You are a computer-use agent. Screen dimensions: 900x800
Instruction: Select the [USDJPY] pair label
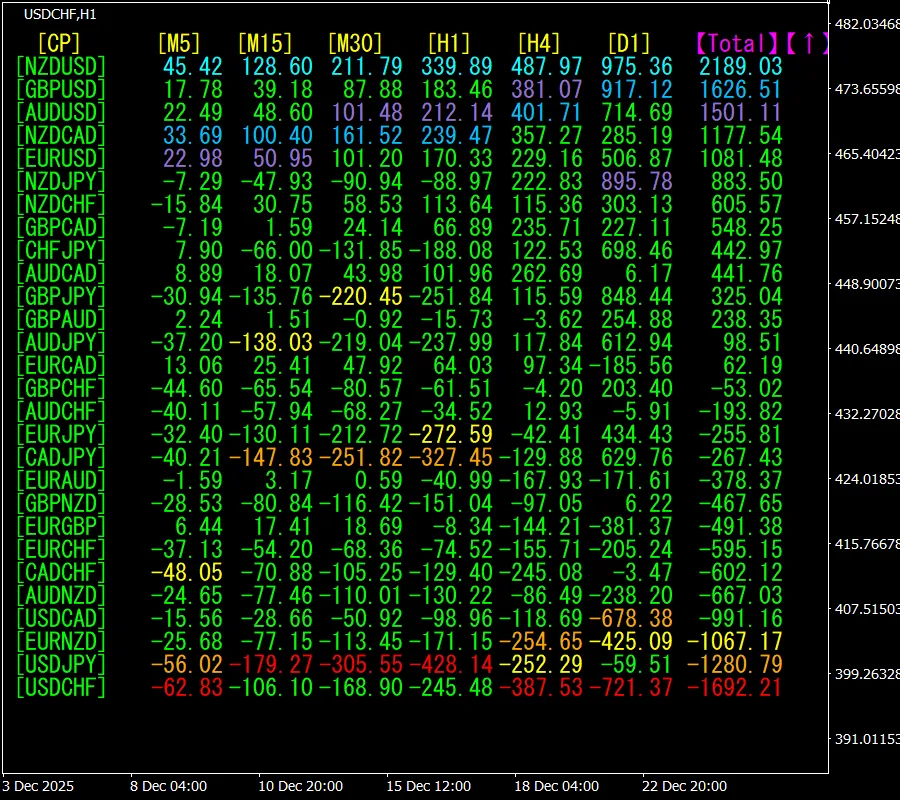(x=61, y=664)
